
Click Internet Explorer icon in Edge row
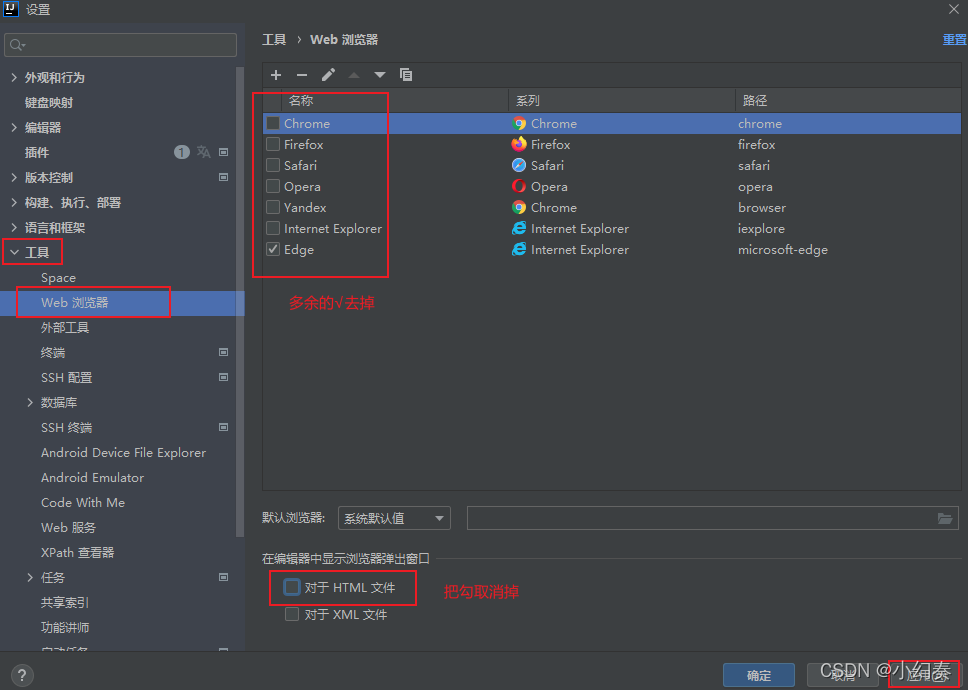[x=519, y=249]
